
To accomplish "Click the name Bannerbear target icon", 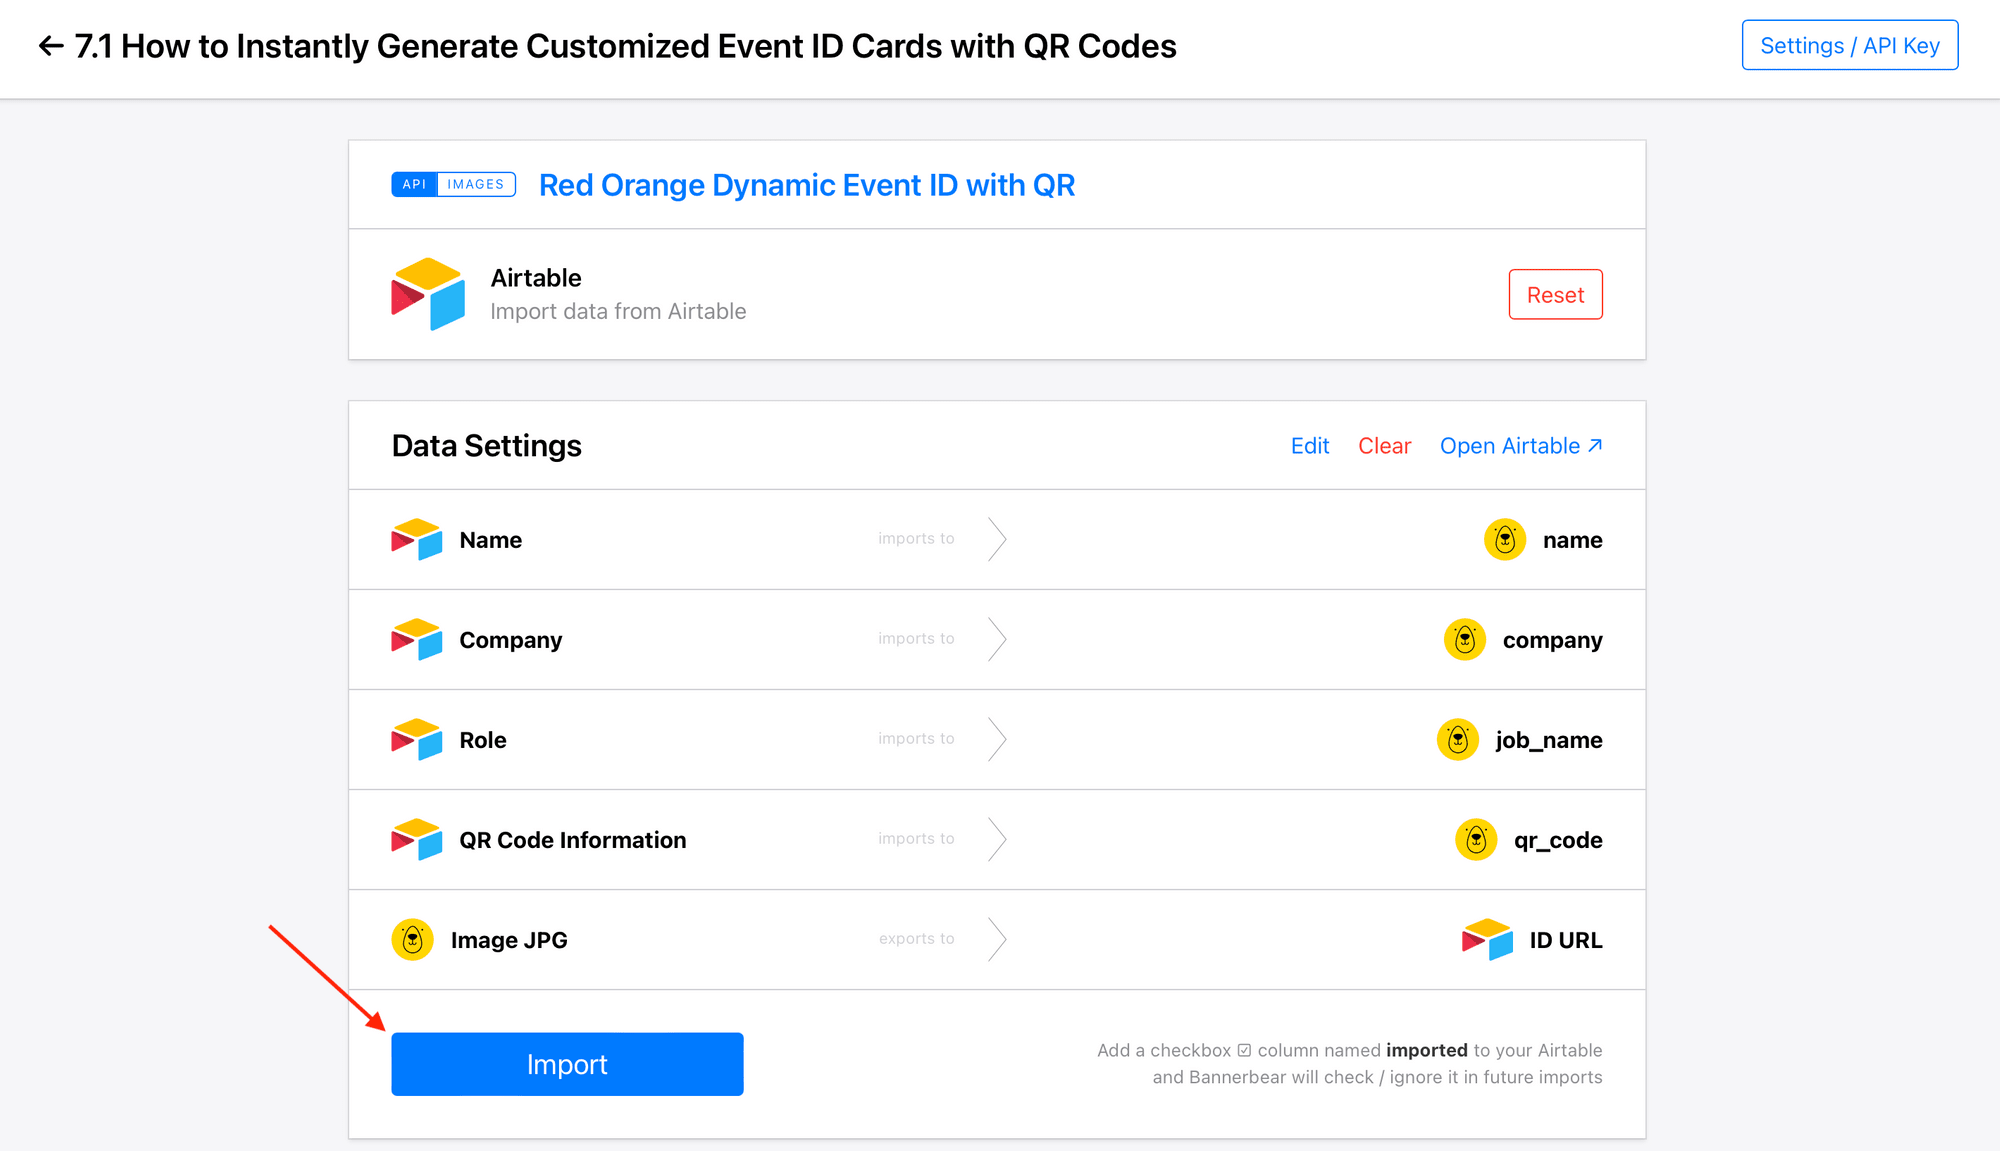I will (x=1507, y=540).
